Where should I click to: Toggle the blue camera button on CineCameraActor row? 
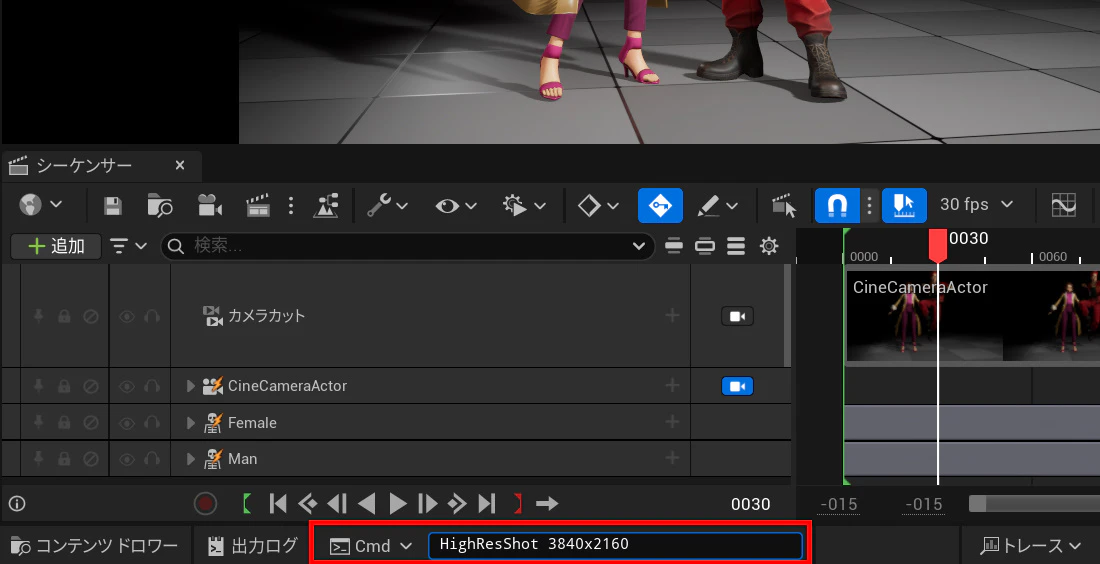pos(737,387)
